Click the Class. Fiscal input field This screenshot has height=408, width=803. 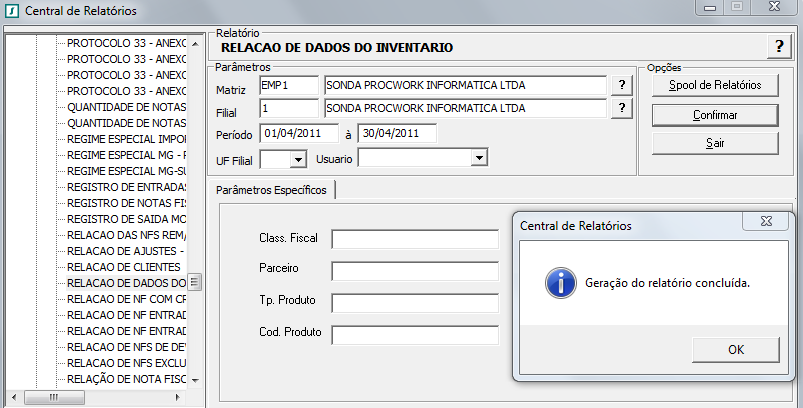point(415,239)
